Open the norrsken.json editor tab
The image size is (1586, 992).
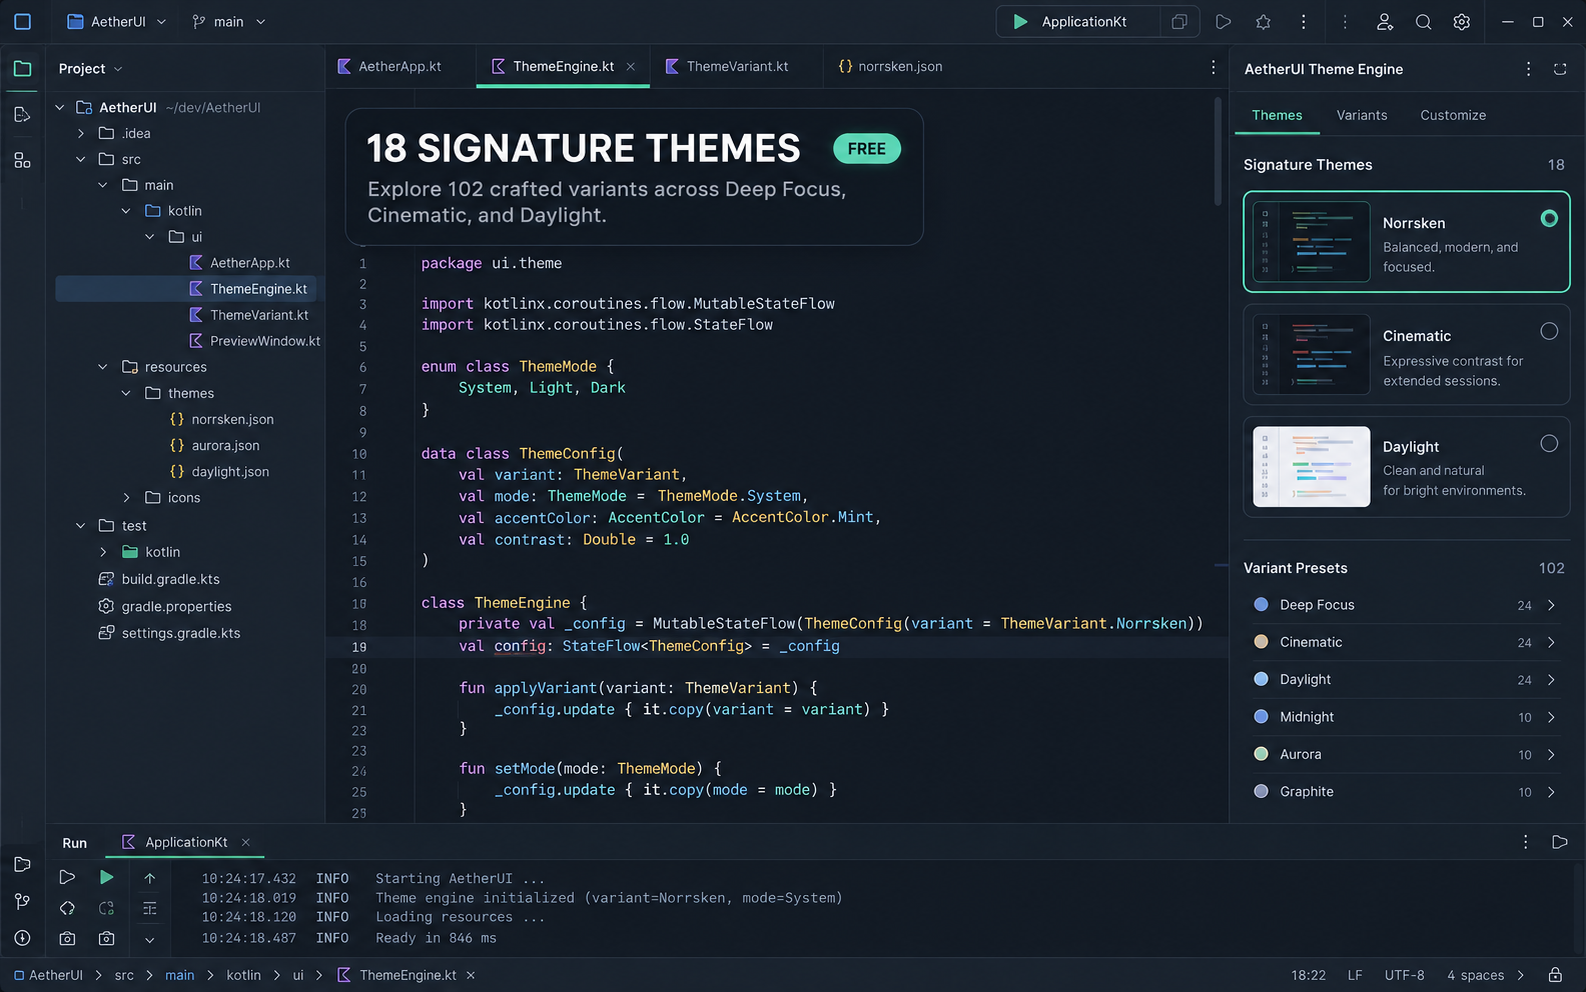click(x=890, y=67)
